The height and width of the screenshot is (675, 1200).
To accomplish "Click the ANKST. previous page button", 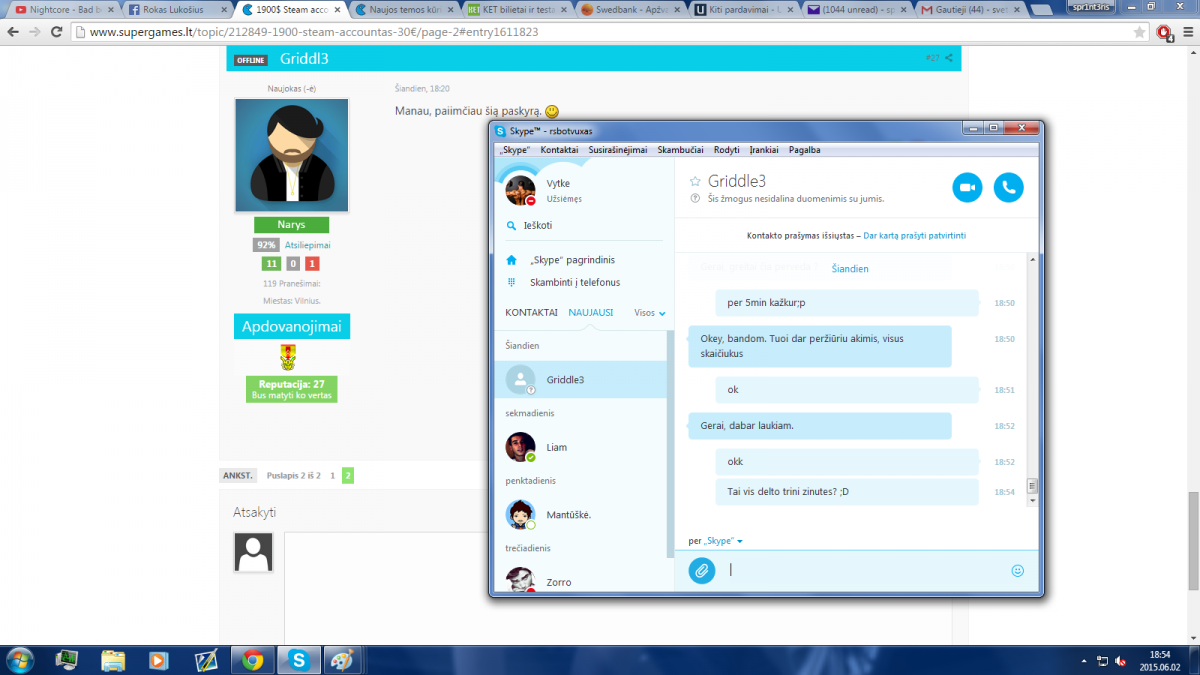I will click(239, 476).
